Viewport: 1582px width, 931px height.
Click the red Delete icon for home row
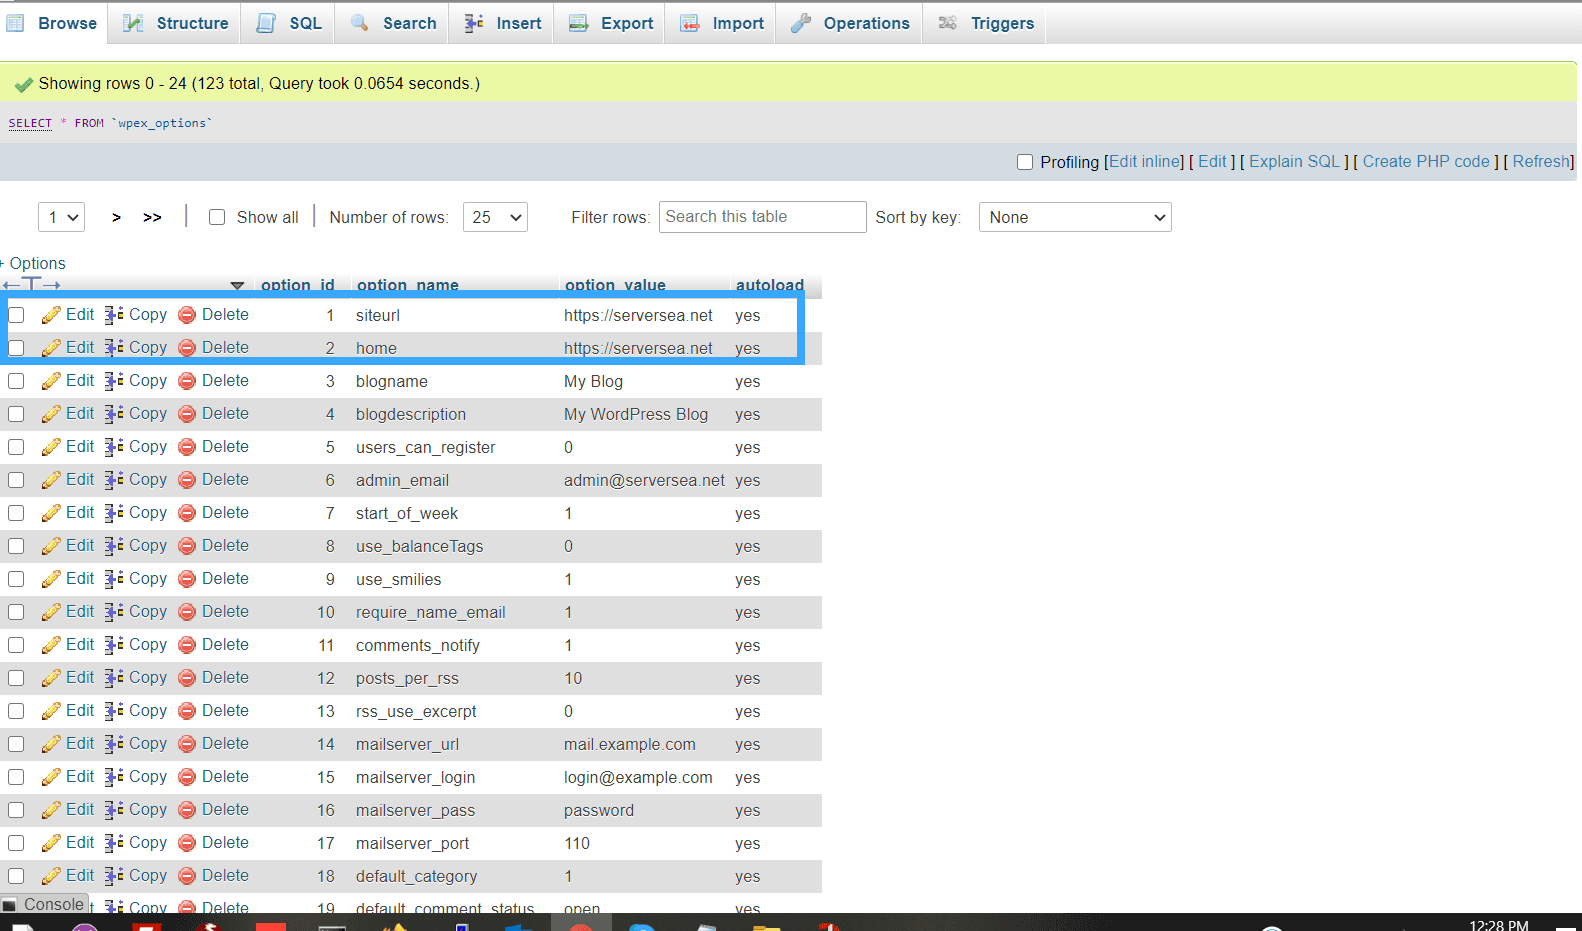click(187, 348)
